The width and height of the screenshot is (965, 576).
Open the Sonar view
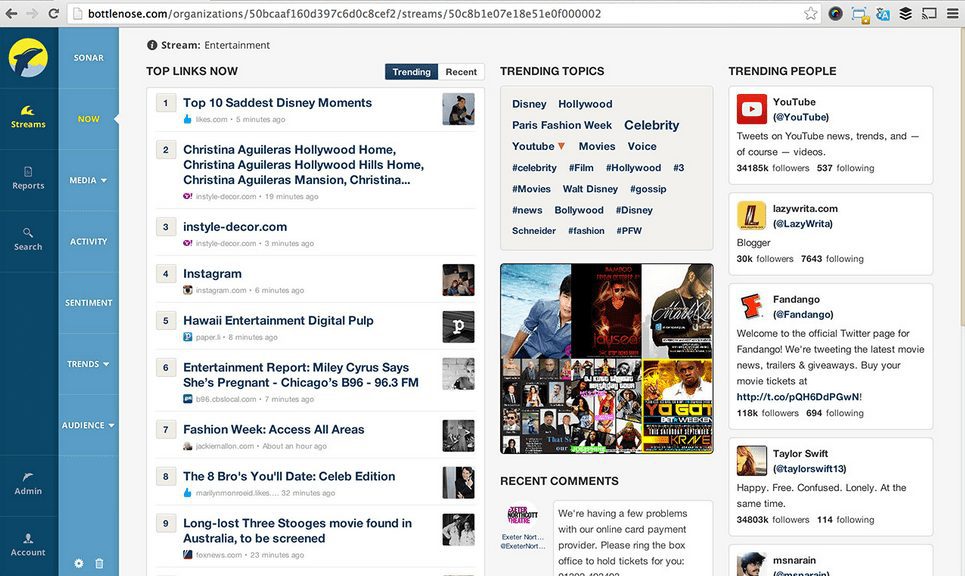click(88, 58)
